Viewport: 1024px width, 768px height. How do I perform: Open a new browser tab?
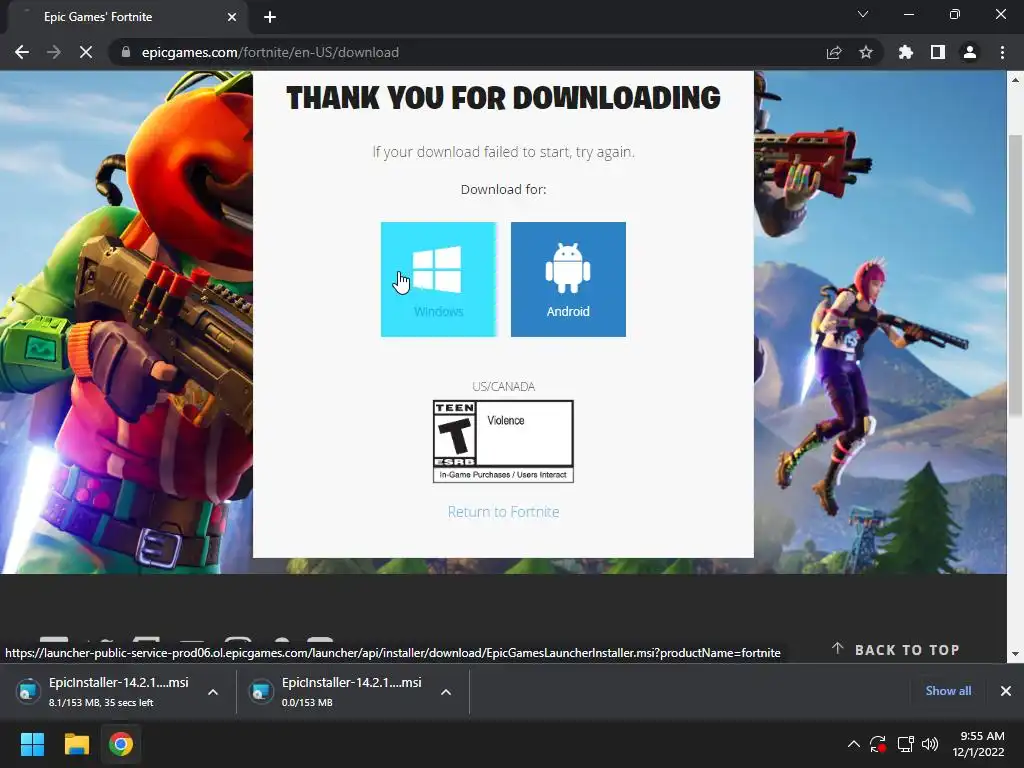point(270,17)
